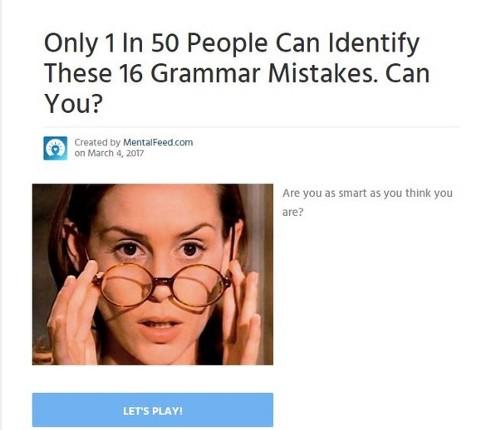Click 'You?' on the headline's last line
The width and height of the screenshot is (500, 430).
[73, 103]
